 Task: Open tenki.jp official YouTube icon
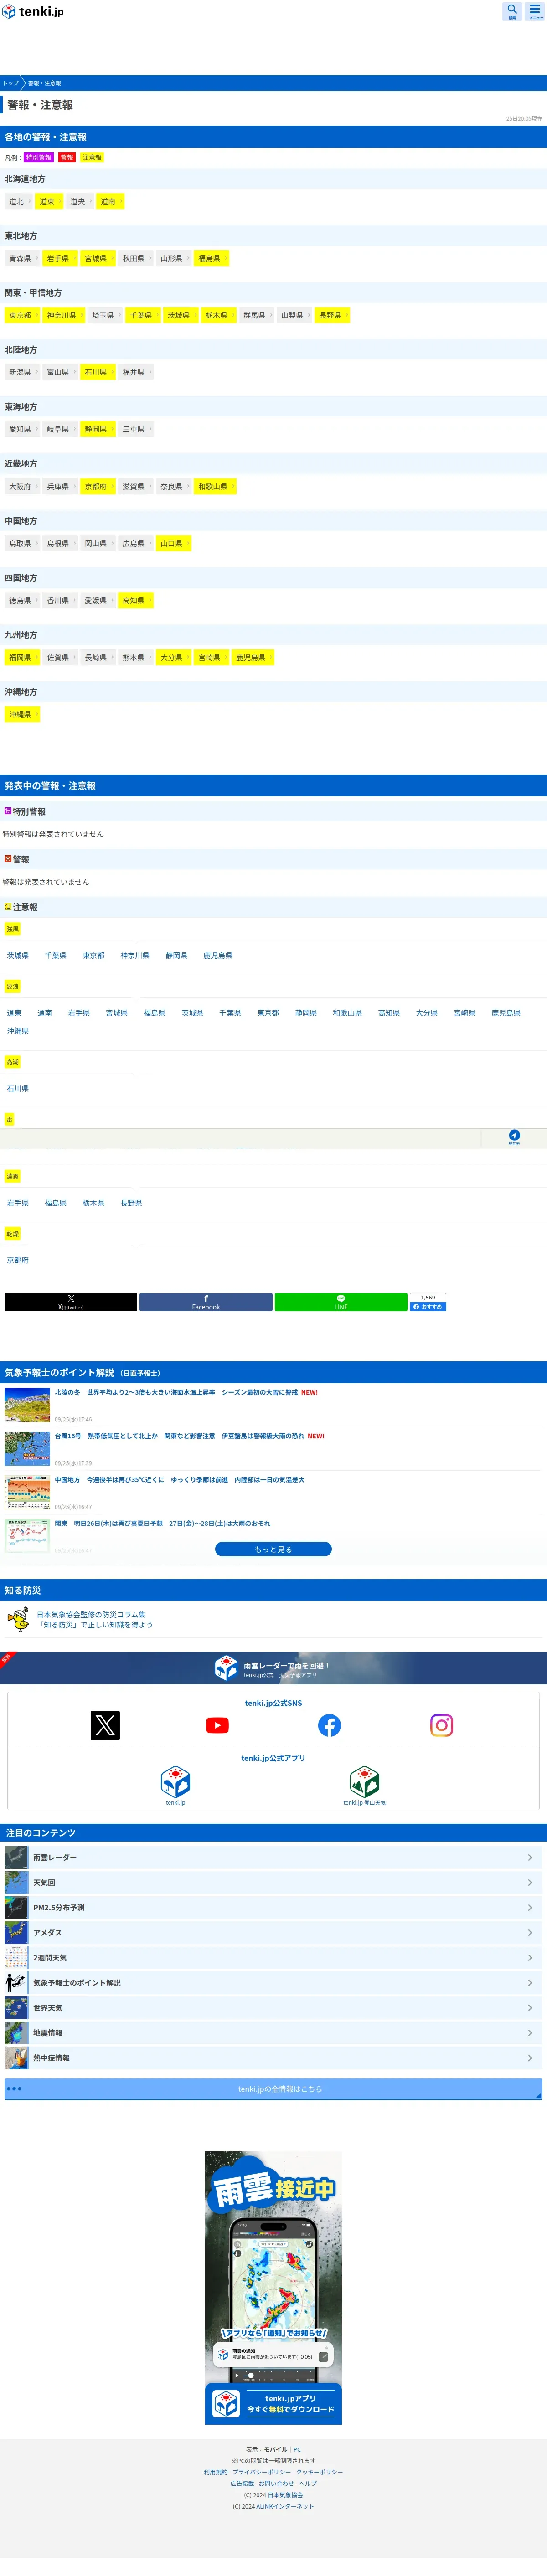point(217,1725)
